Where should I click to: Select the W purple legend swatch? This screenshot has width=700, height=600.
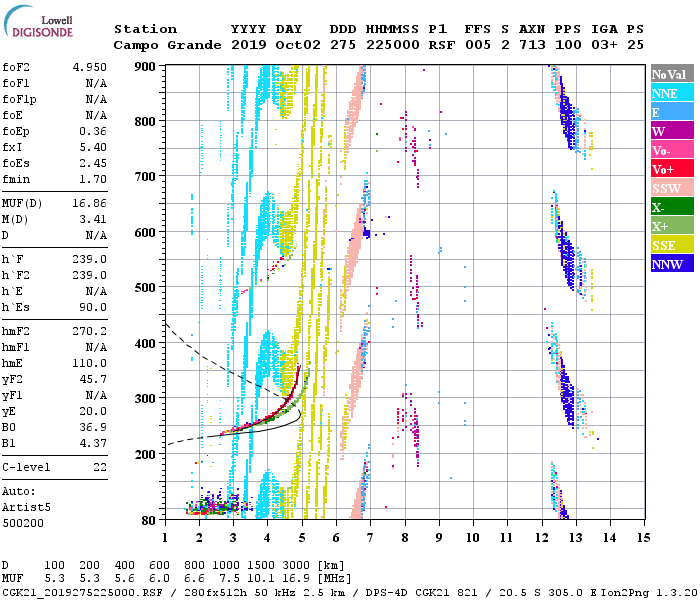[672, 131]
